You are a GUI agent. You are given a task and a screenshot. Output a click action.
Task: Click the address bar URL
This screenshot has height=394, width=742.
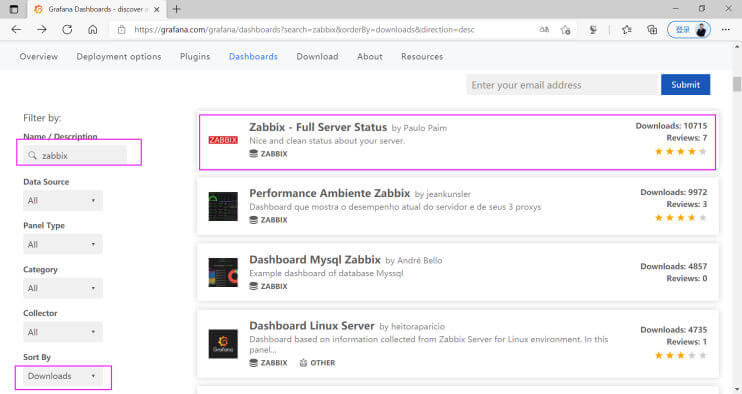(304, 29)
